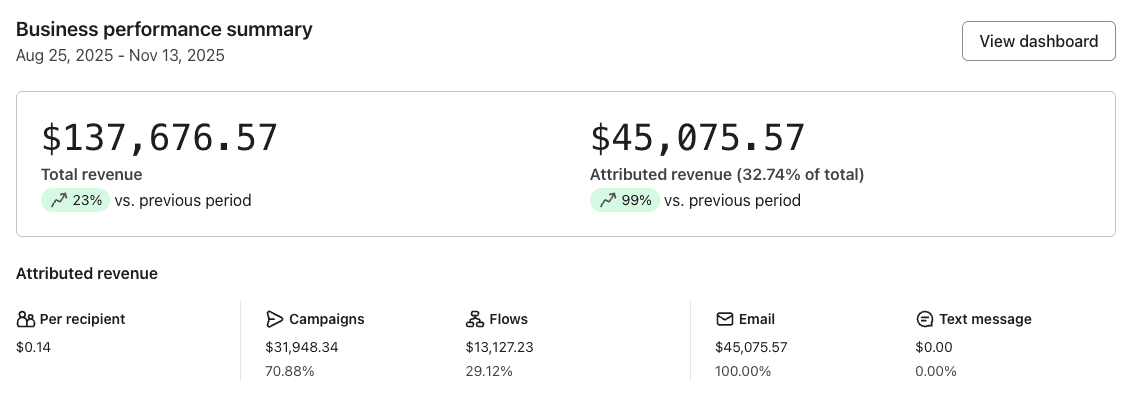
Task: Click the Campaigns amount $31,948.34
Action: [x=301, y=347]
